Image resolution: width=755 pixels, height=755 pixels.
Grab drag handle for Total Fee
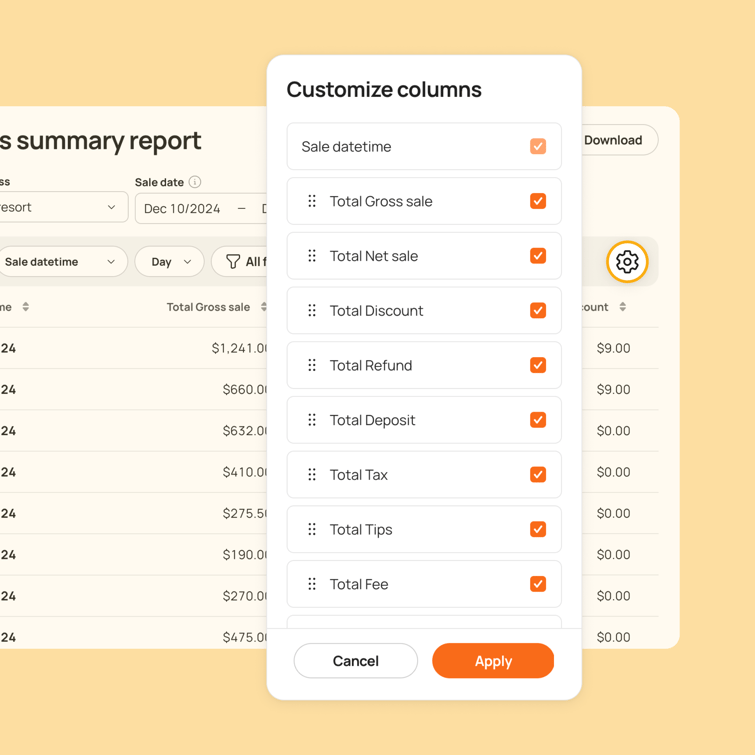click(x=312, y=584)
